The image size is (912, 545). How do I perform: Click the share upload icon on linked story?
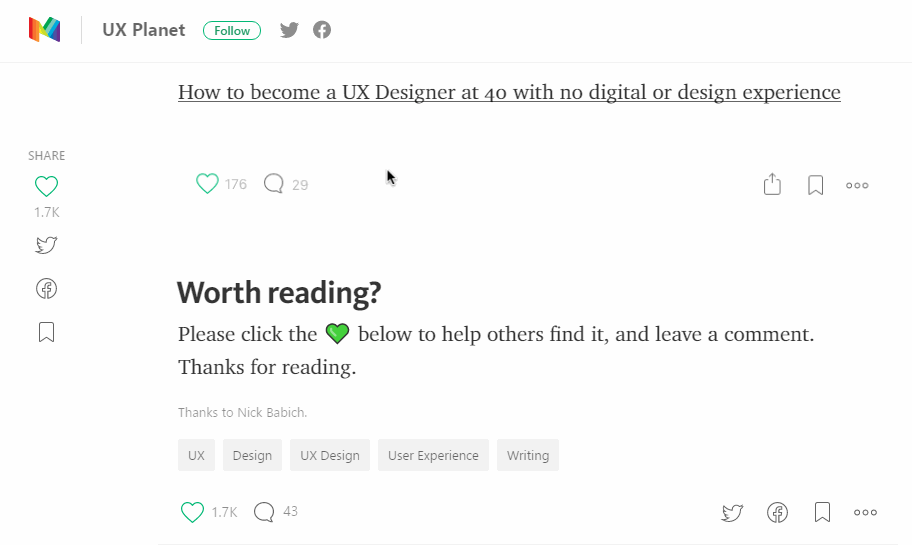(x=772, y=184)
